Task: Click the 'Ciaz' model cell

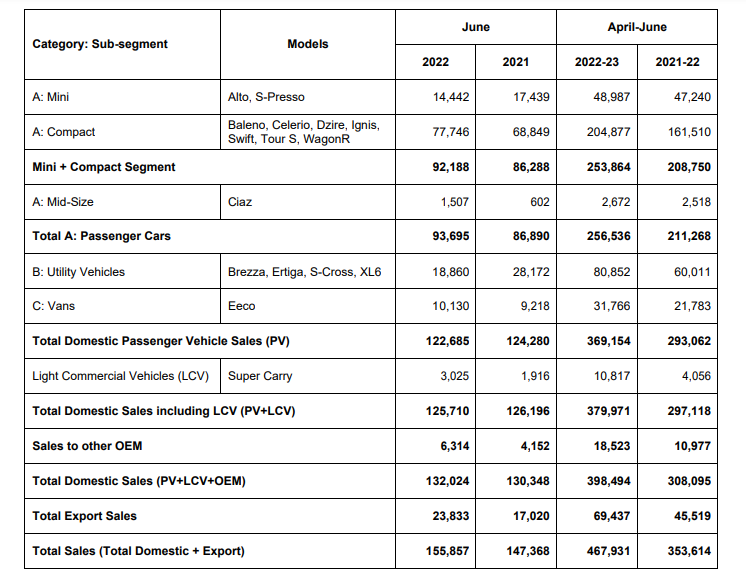Action: (x=240, y=202)
